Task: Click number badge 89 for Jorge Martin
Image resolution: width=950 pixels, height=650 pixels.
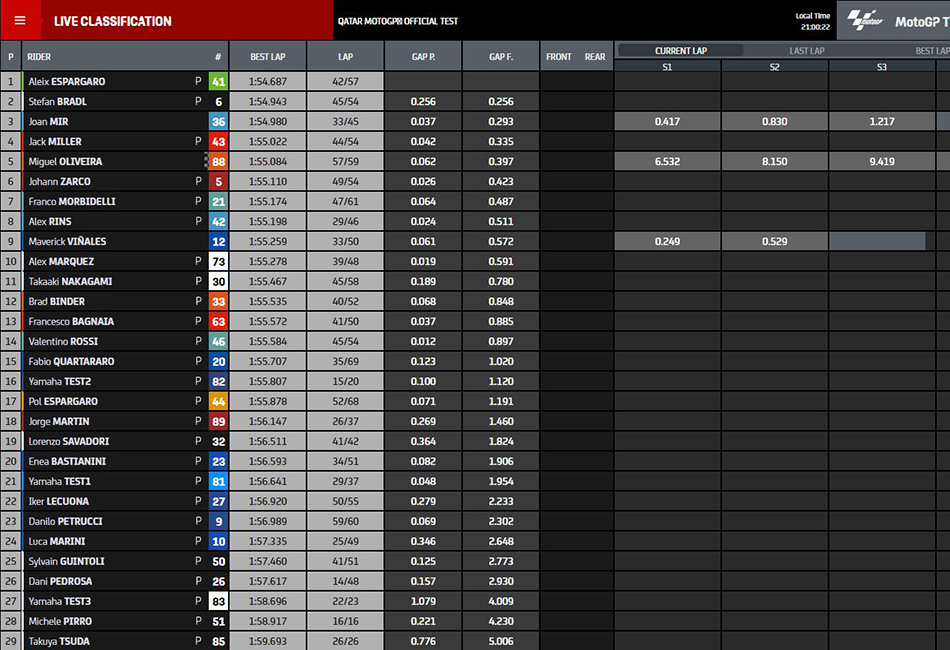Action: pos(218,421)
